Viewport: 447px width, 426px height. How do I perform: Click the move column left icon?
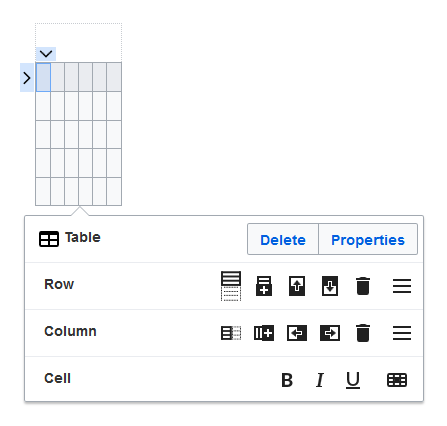tap(297, 333)
